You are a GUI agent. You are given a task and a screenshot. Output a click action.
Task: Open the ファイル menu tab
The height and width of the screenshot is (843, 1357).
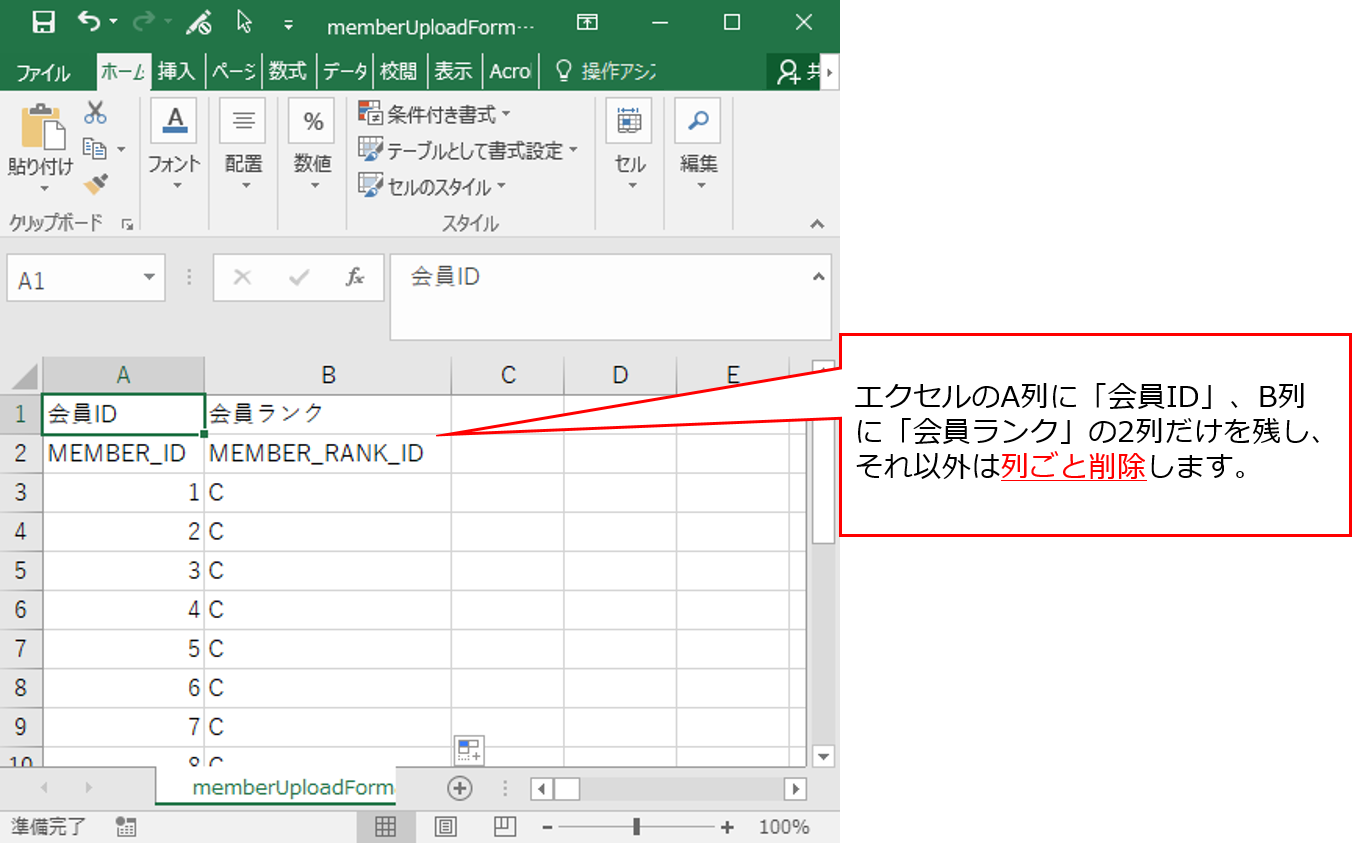[43, 72]
